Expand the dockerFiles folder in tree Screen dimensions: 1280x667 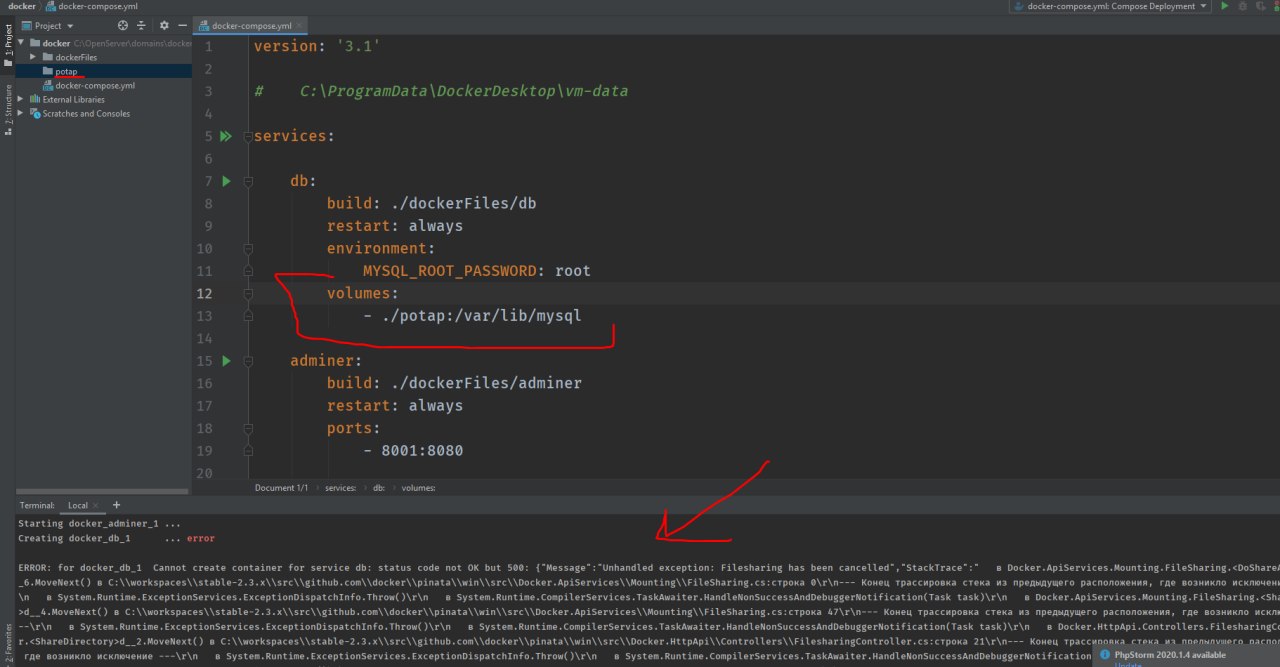(33, 57)
